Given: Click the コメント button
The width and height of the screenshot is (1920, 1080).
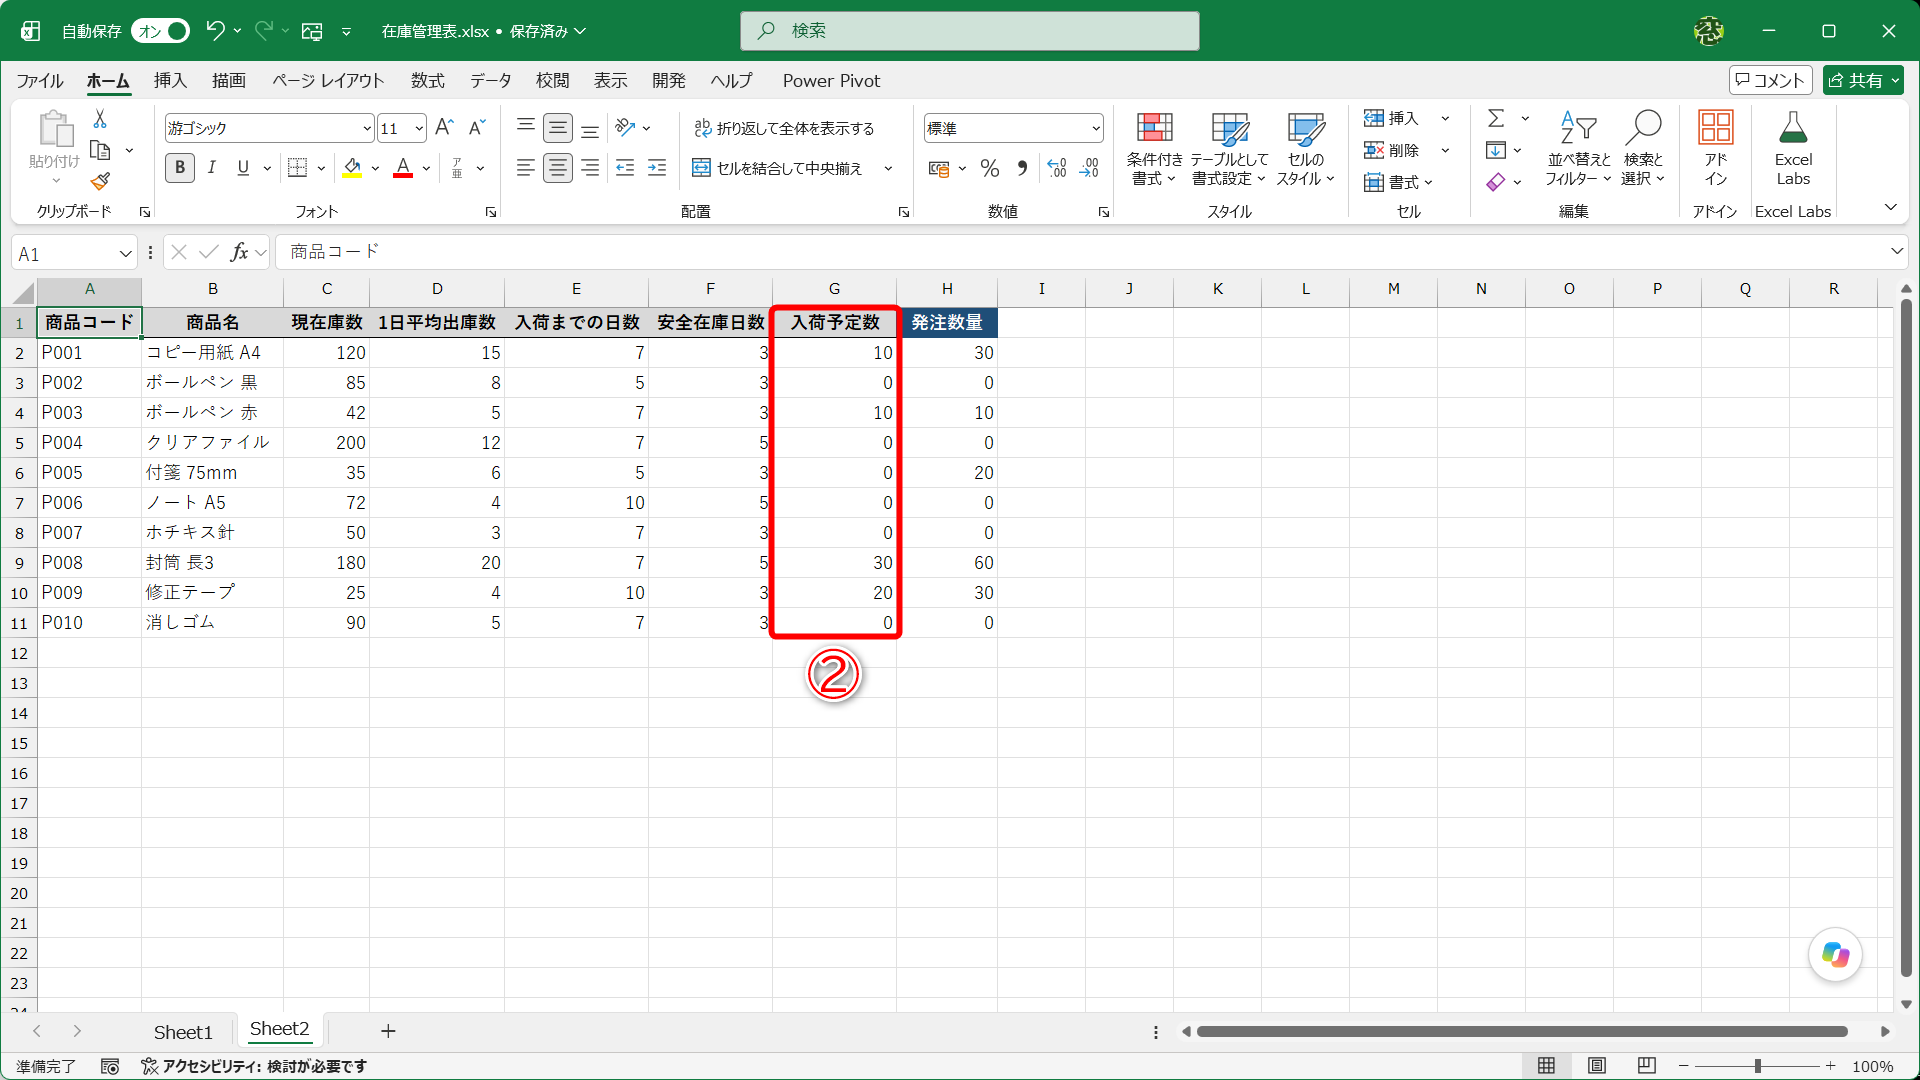Looking at the screenshot, I should tap(1770, 80).
